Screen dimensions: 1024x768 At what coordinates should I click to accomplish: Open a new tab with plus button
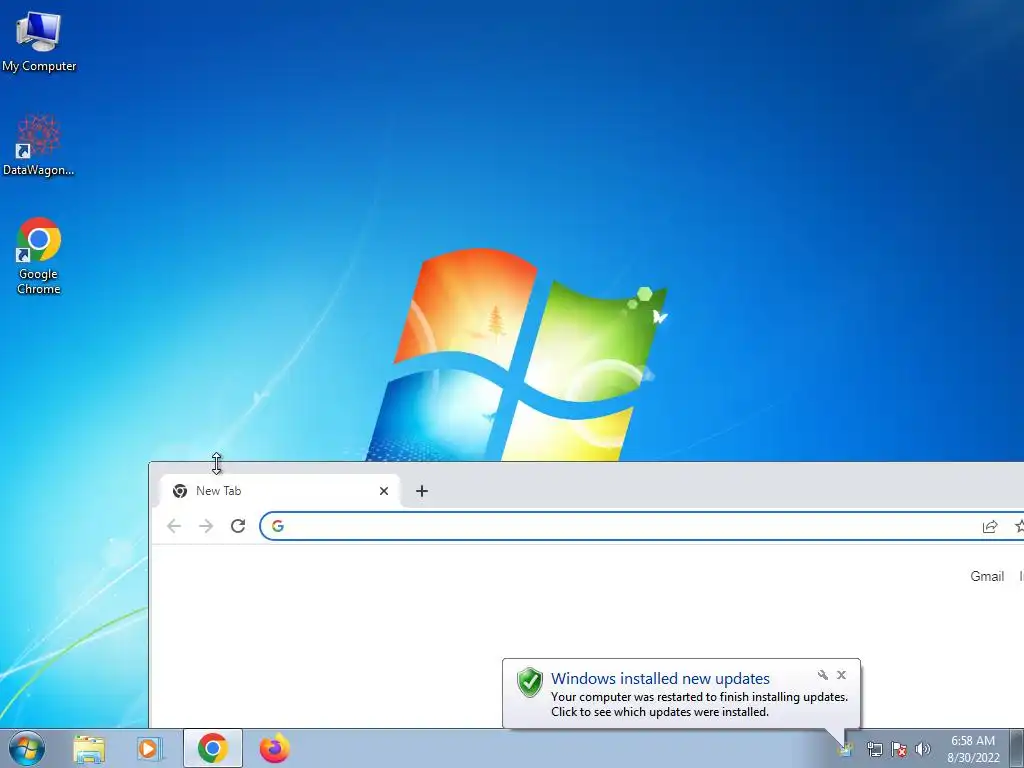[422, 491]
